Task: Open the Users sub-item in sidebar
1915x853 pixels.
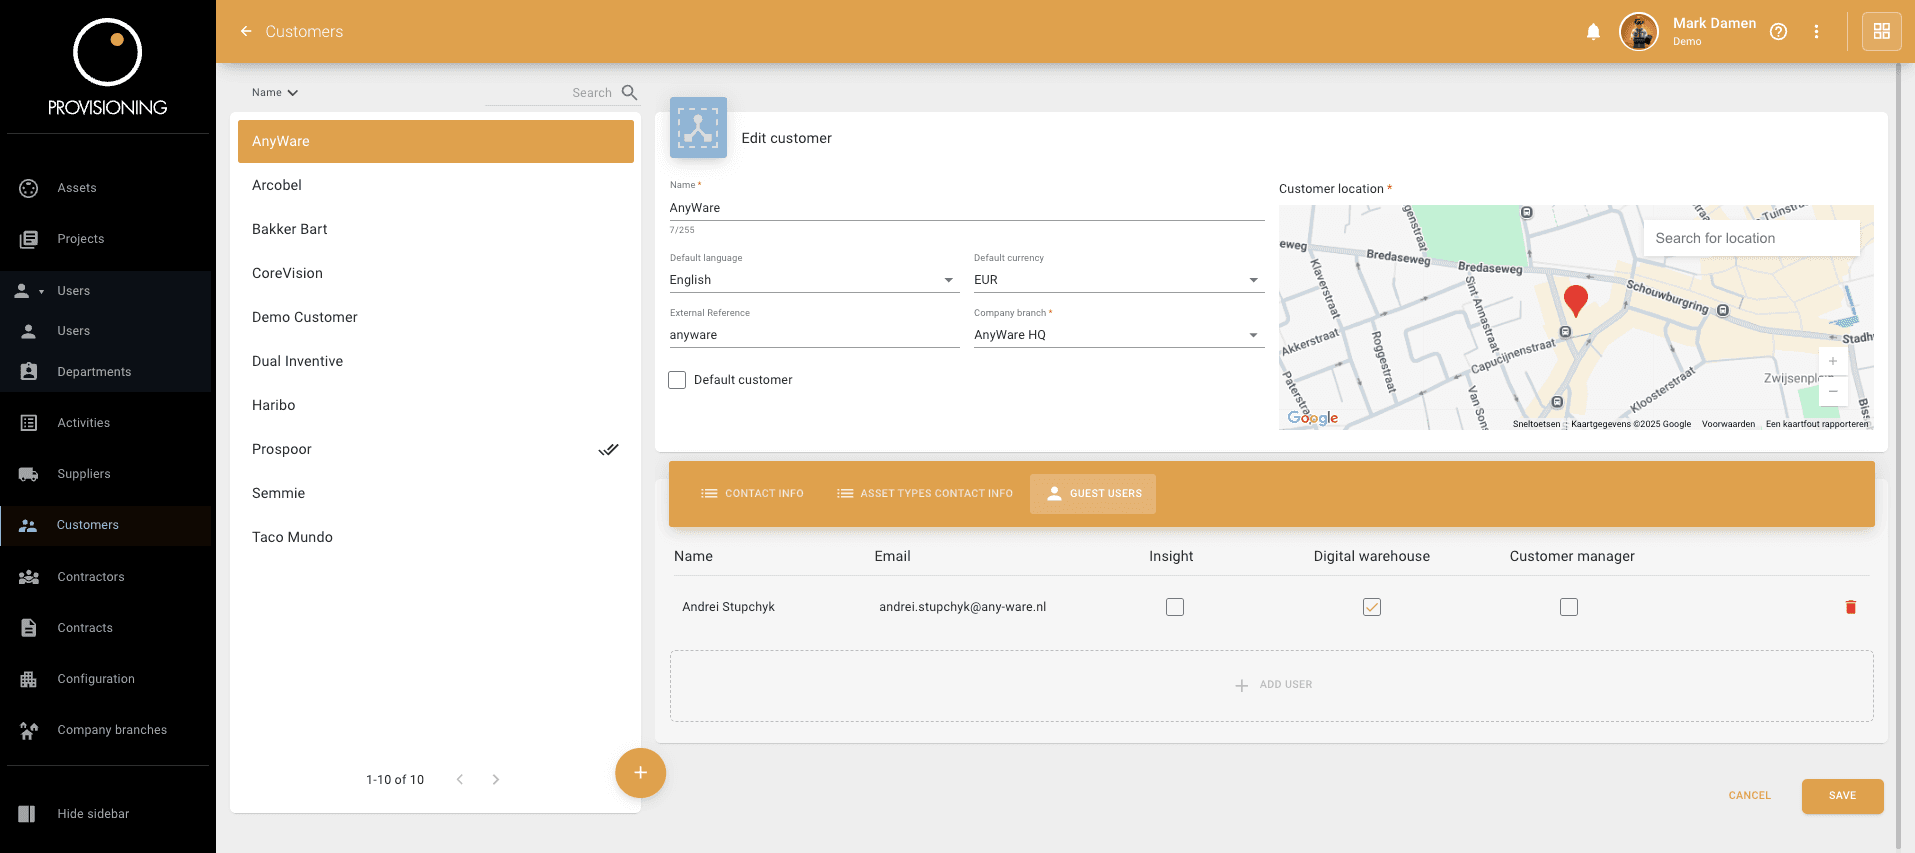Action: coord(108,331)
